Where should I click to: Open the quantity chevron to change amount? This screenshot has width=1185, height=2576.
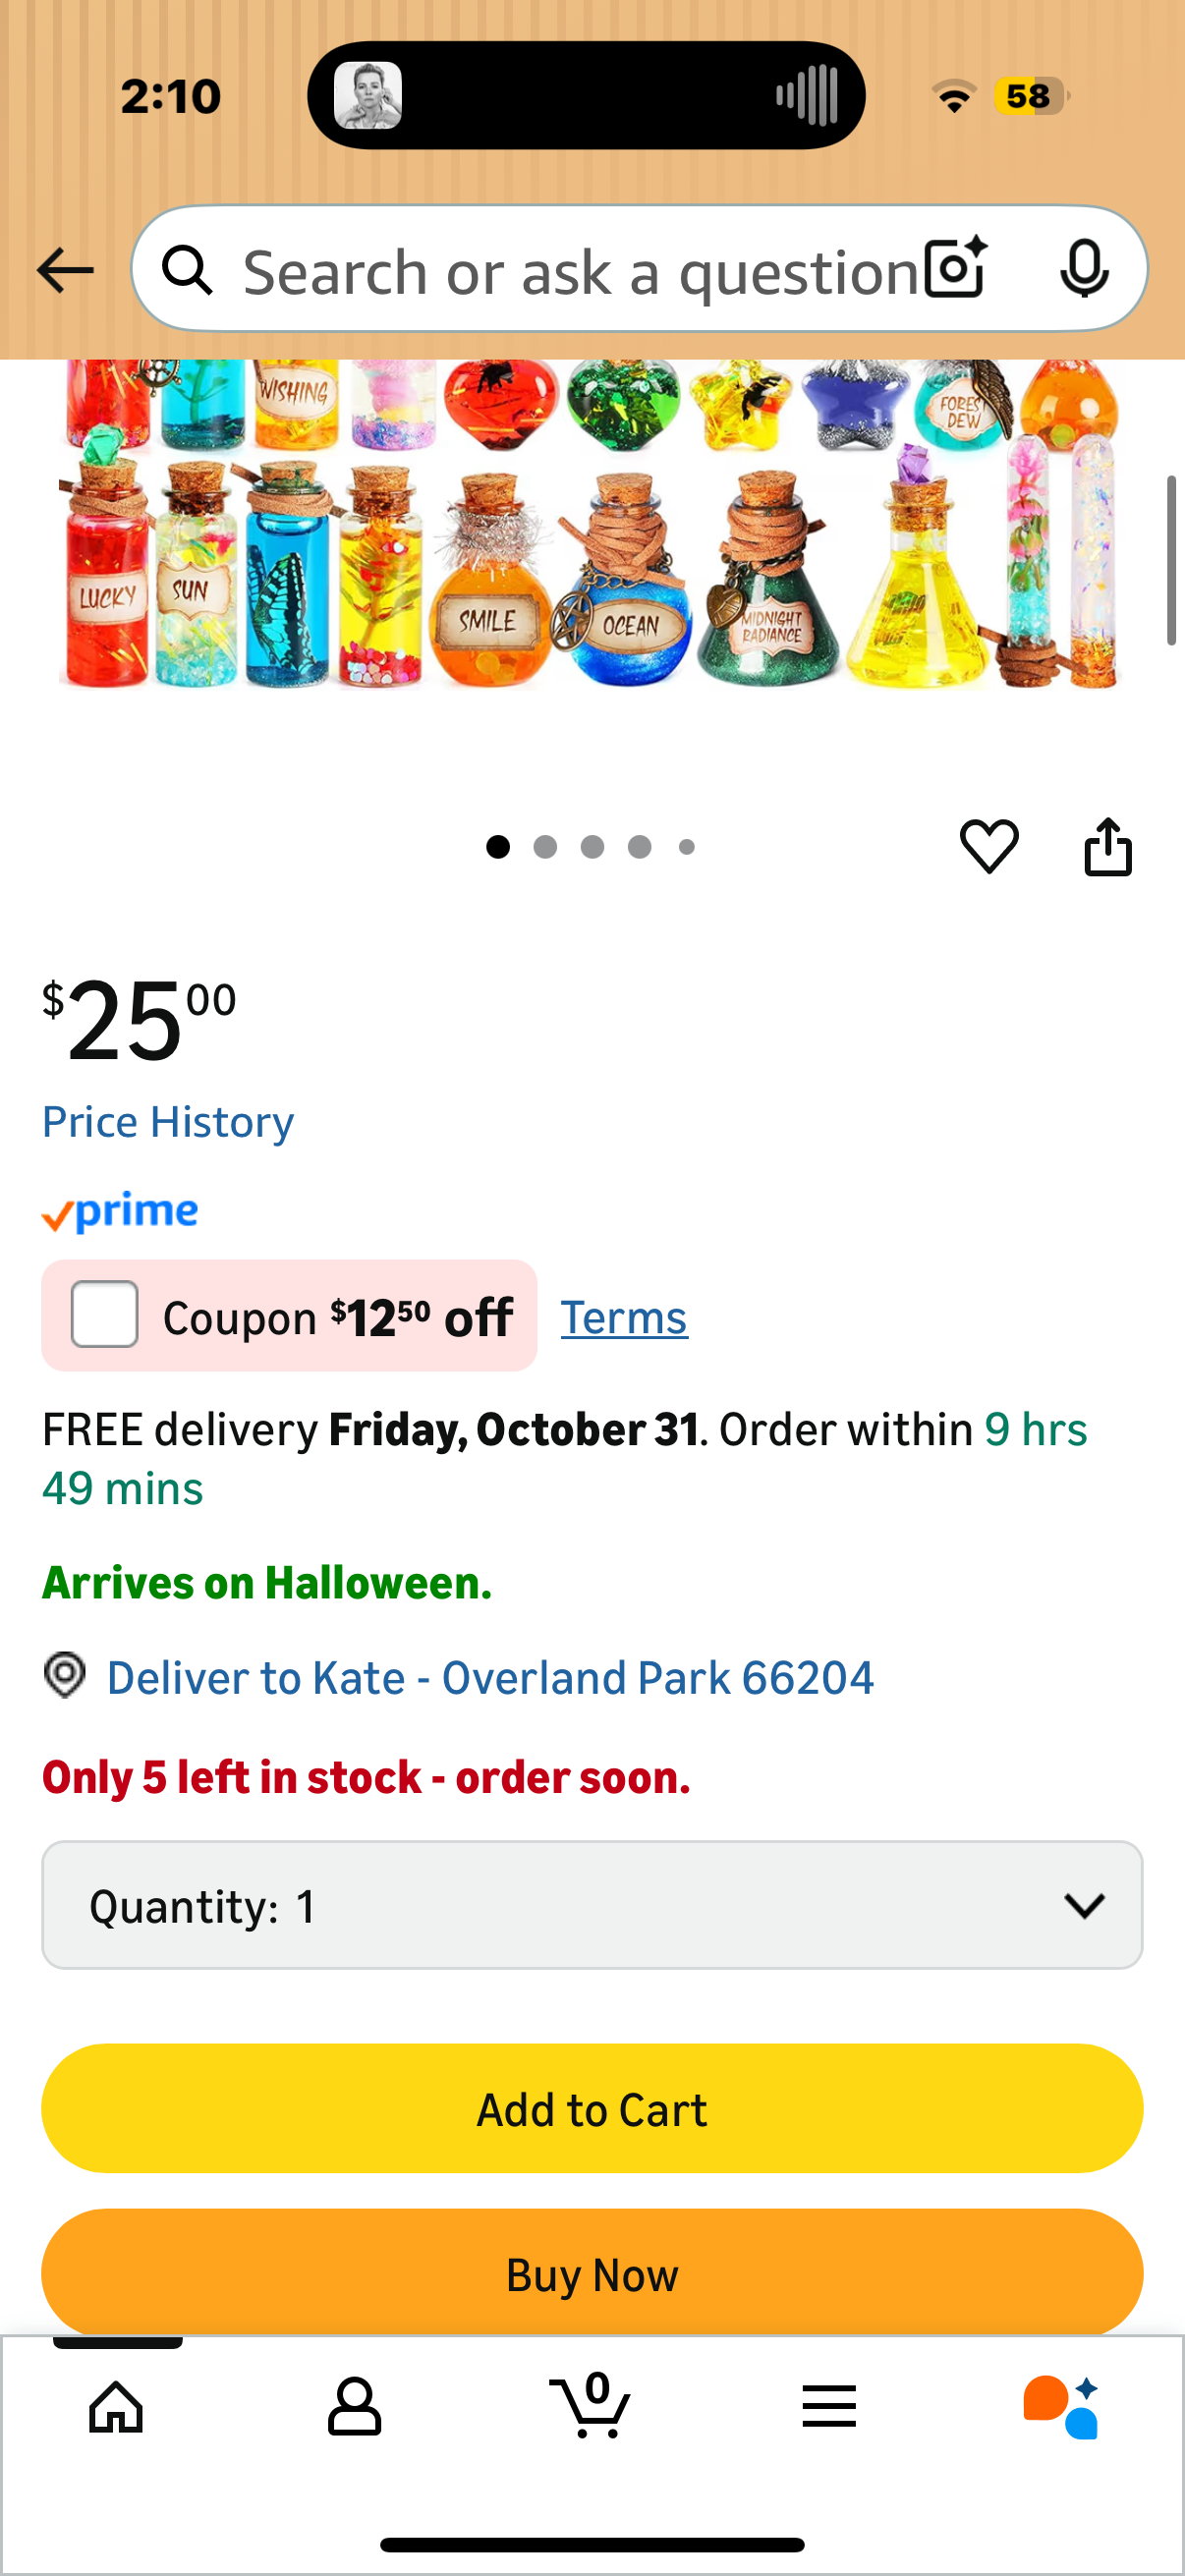tap(1084, 1904)
